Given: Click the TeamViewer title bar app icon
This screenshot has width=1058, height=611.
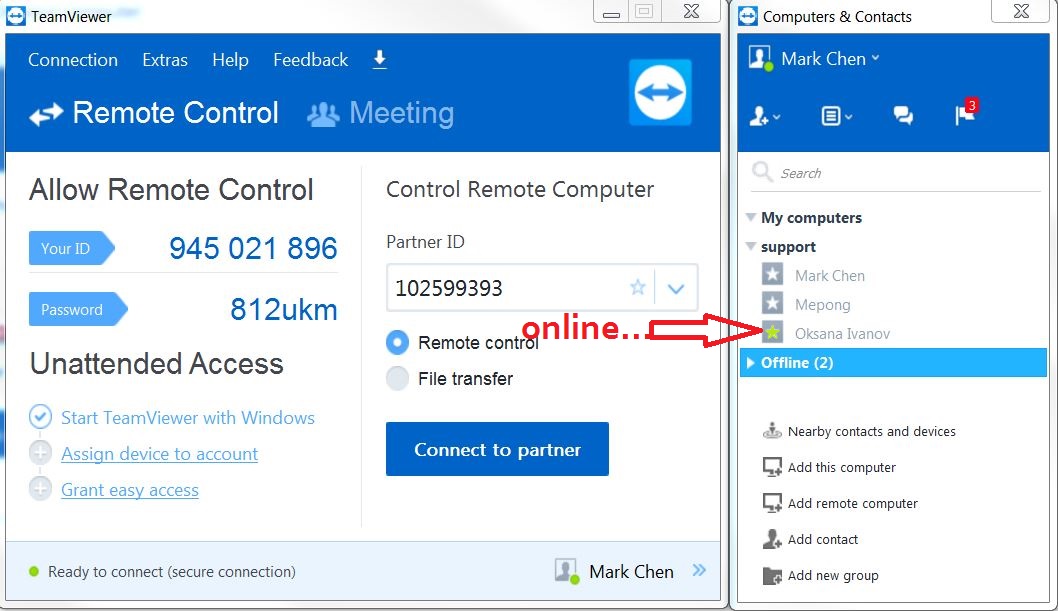Looking at the screenshot, I should [16, 16].
